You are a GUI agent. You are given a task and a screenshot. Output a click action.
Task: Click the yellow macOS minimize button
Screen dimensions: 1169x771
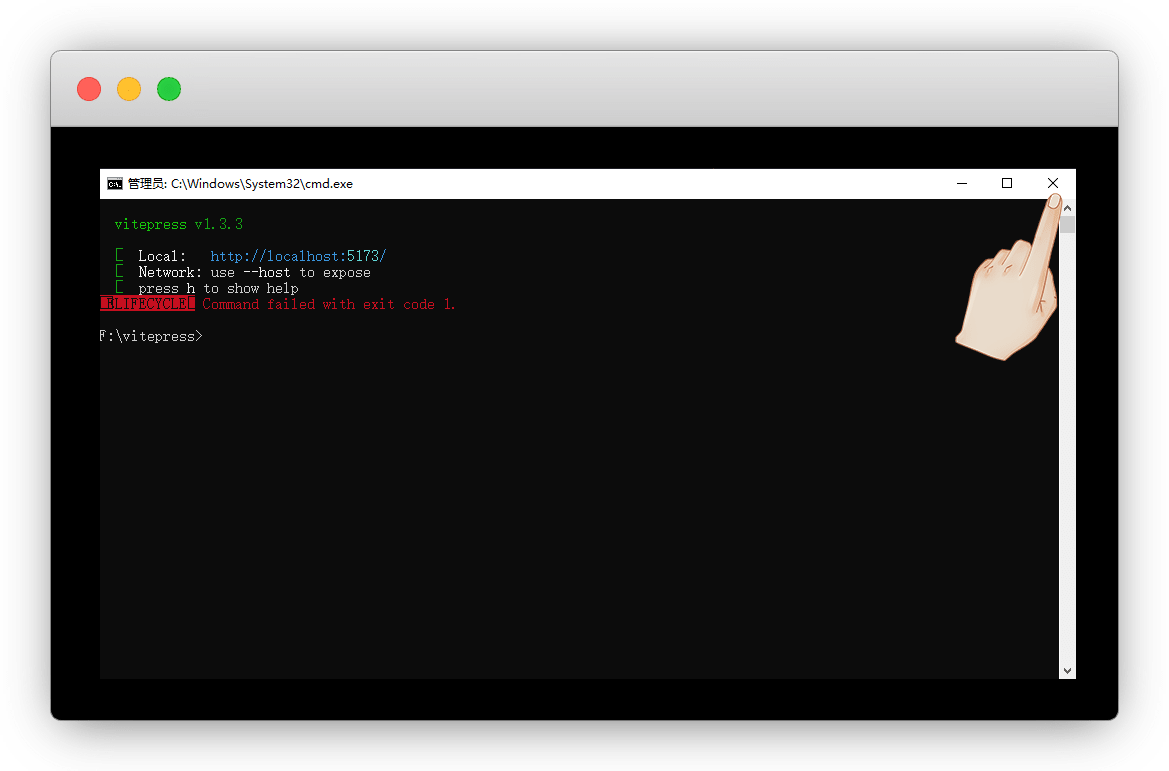129,89
